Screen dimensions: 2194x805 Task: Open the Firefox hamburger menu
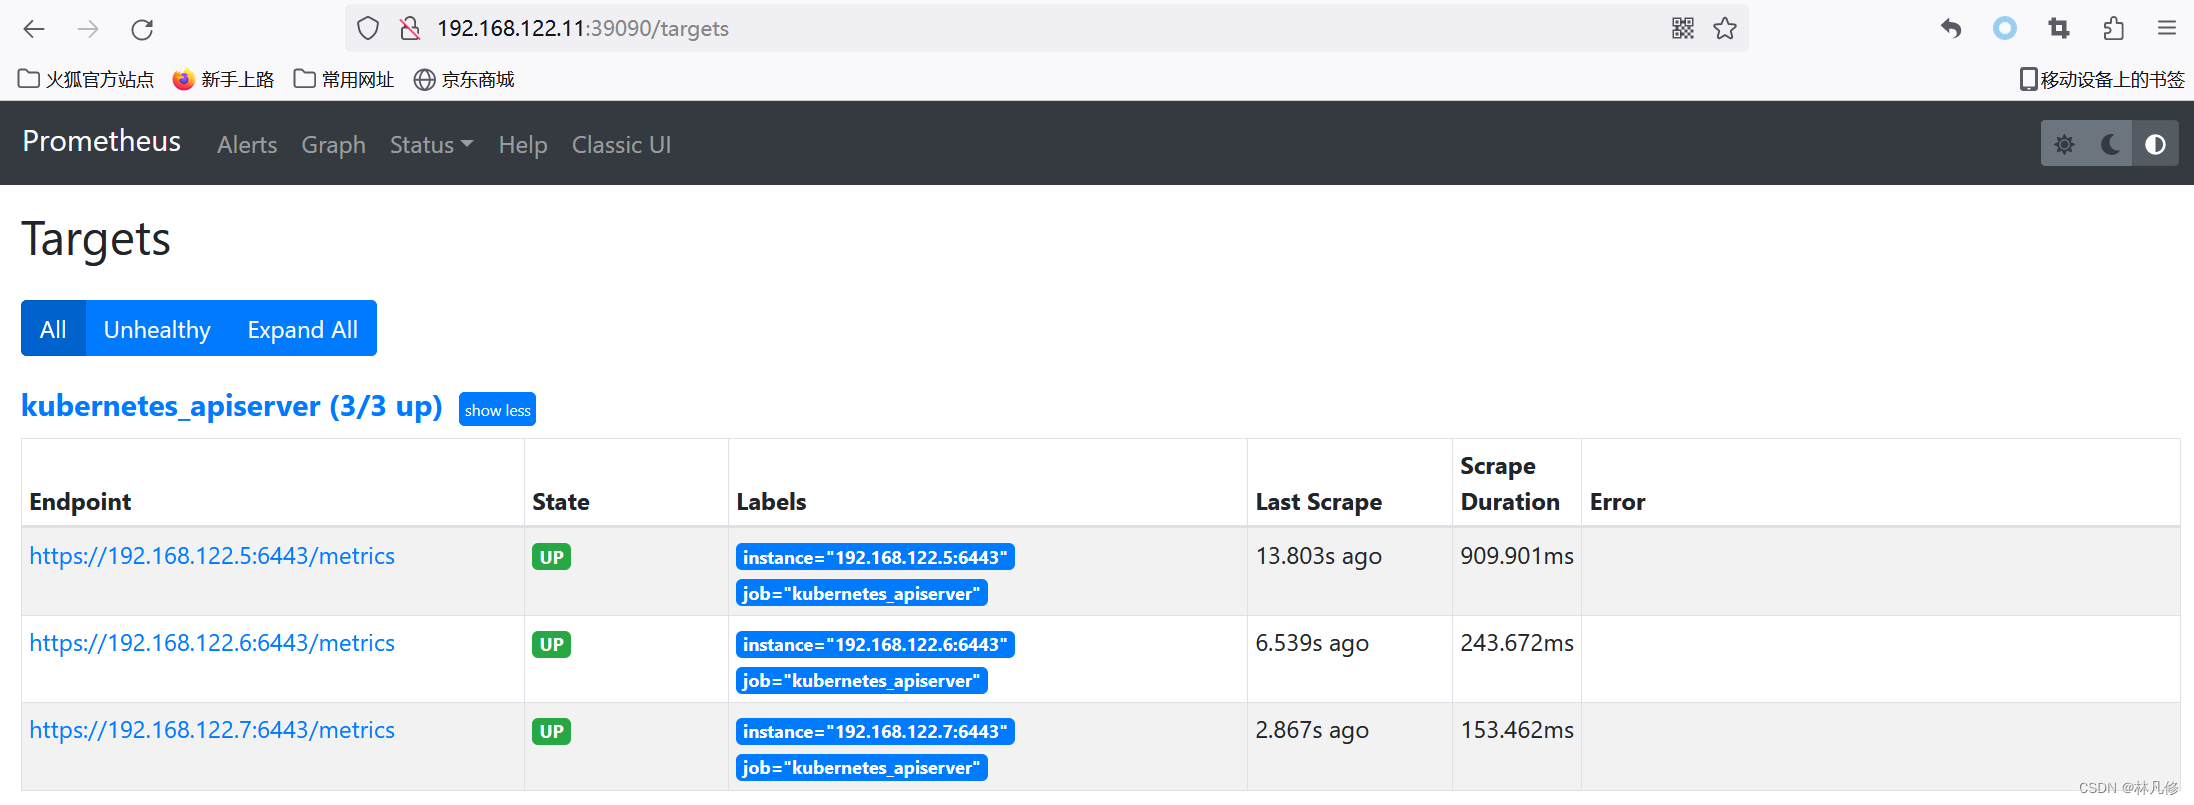pos(2167,29)
